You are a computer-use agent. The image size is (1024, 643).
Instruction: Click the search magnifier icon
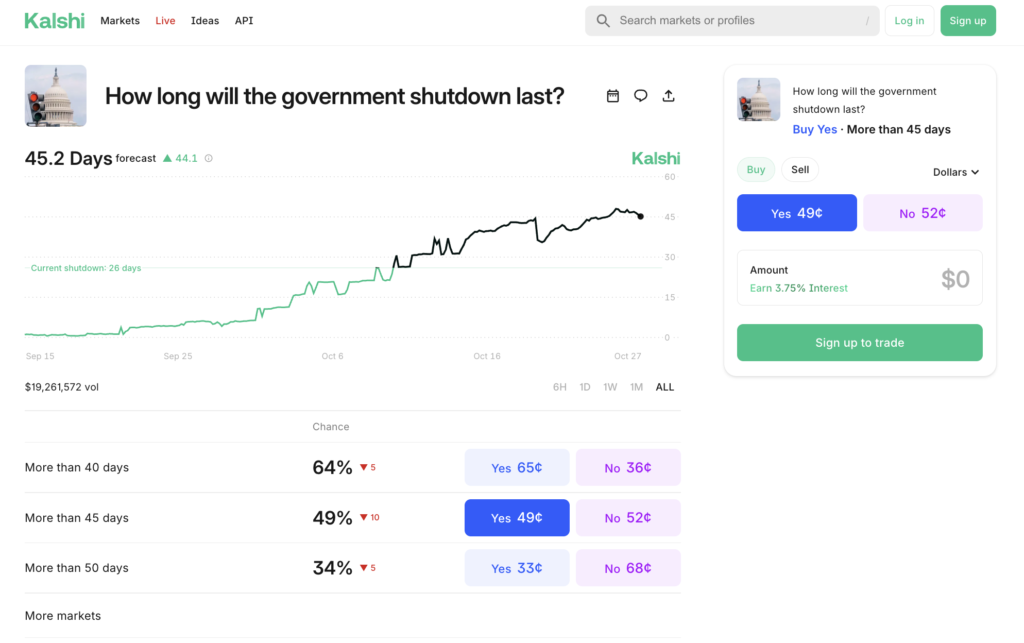(x=601, y=20)
